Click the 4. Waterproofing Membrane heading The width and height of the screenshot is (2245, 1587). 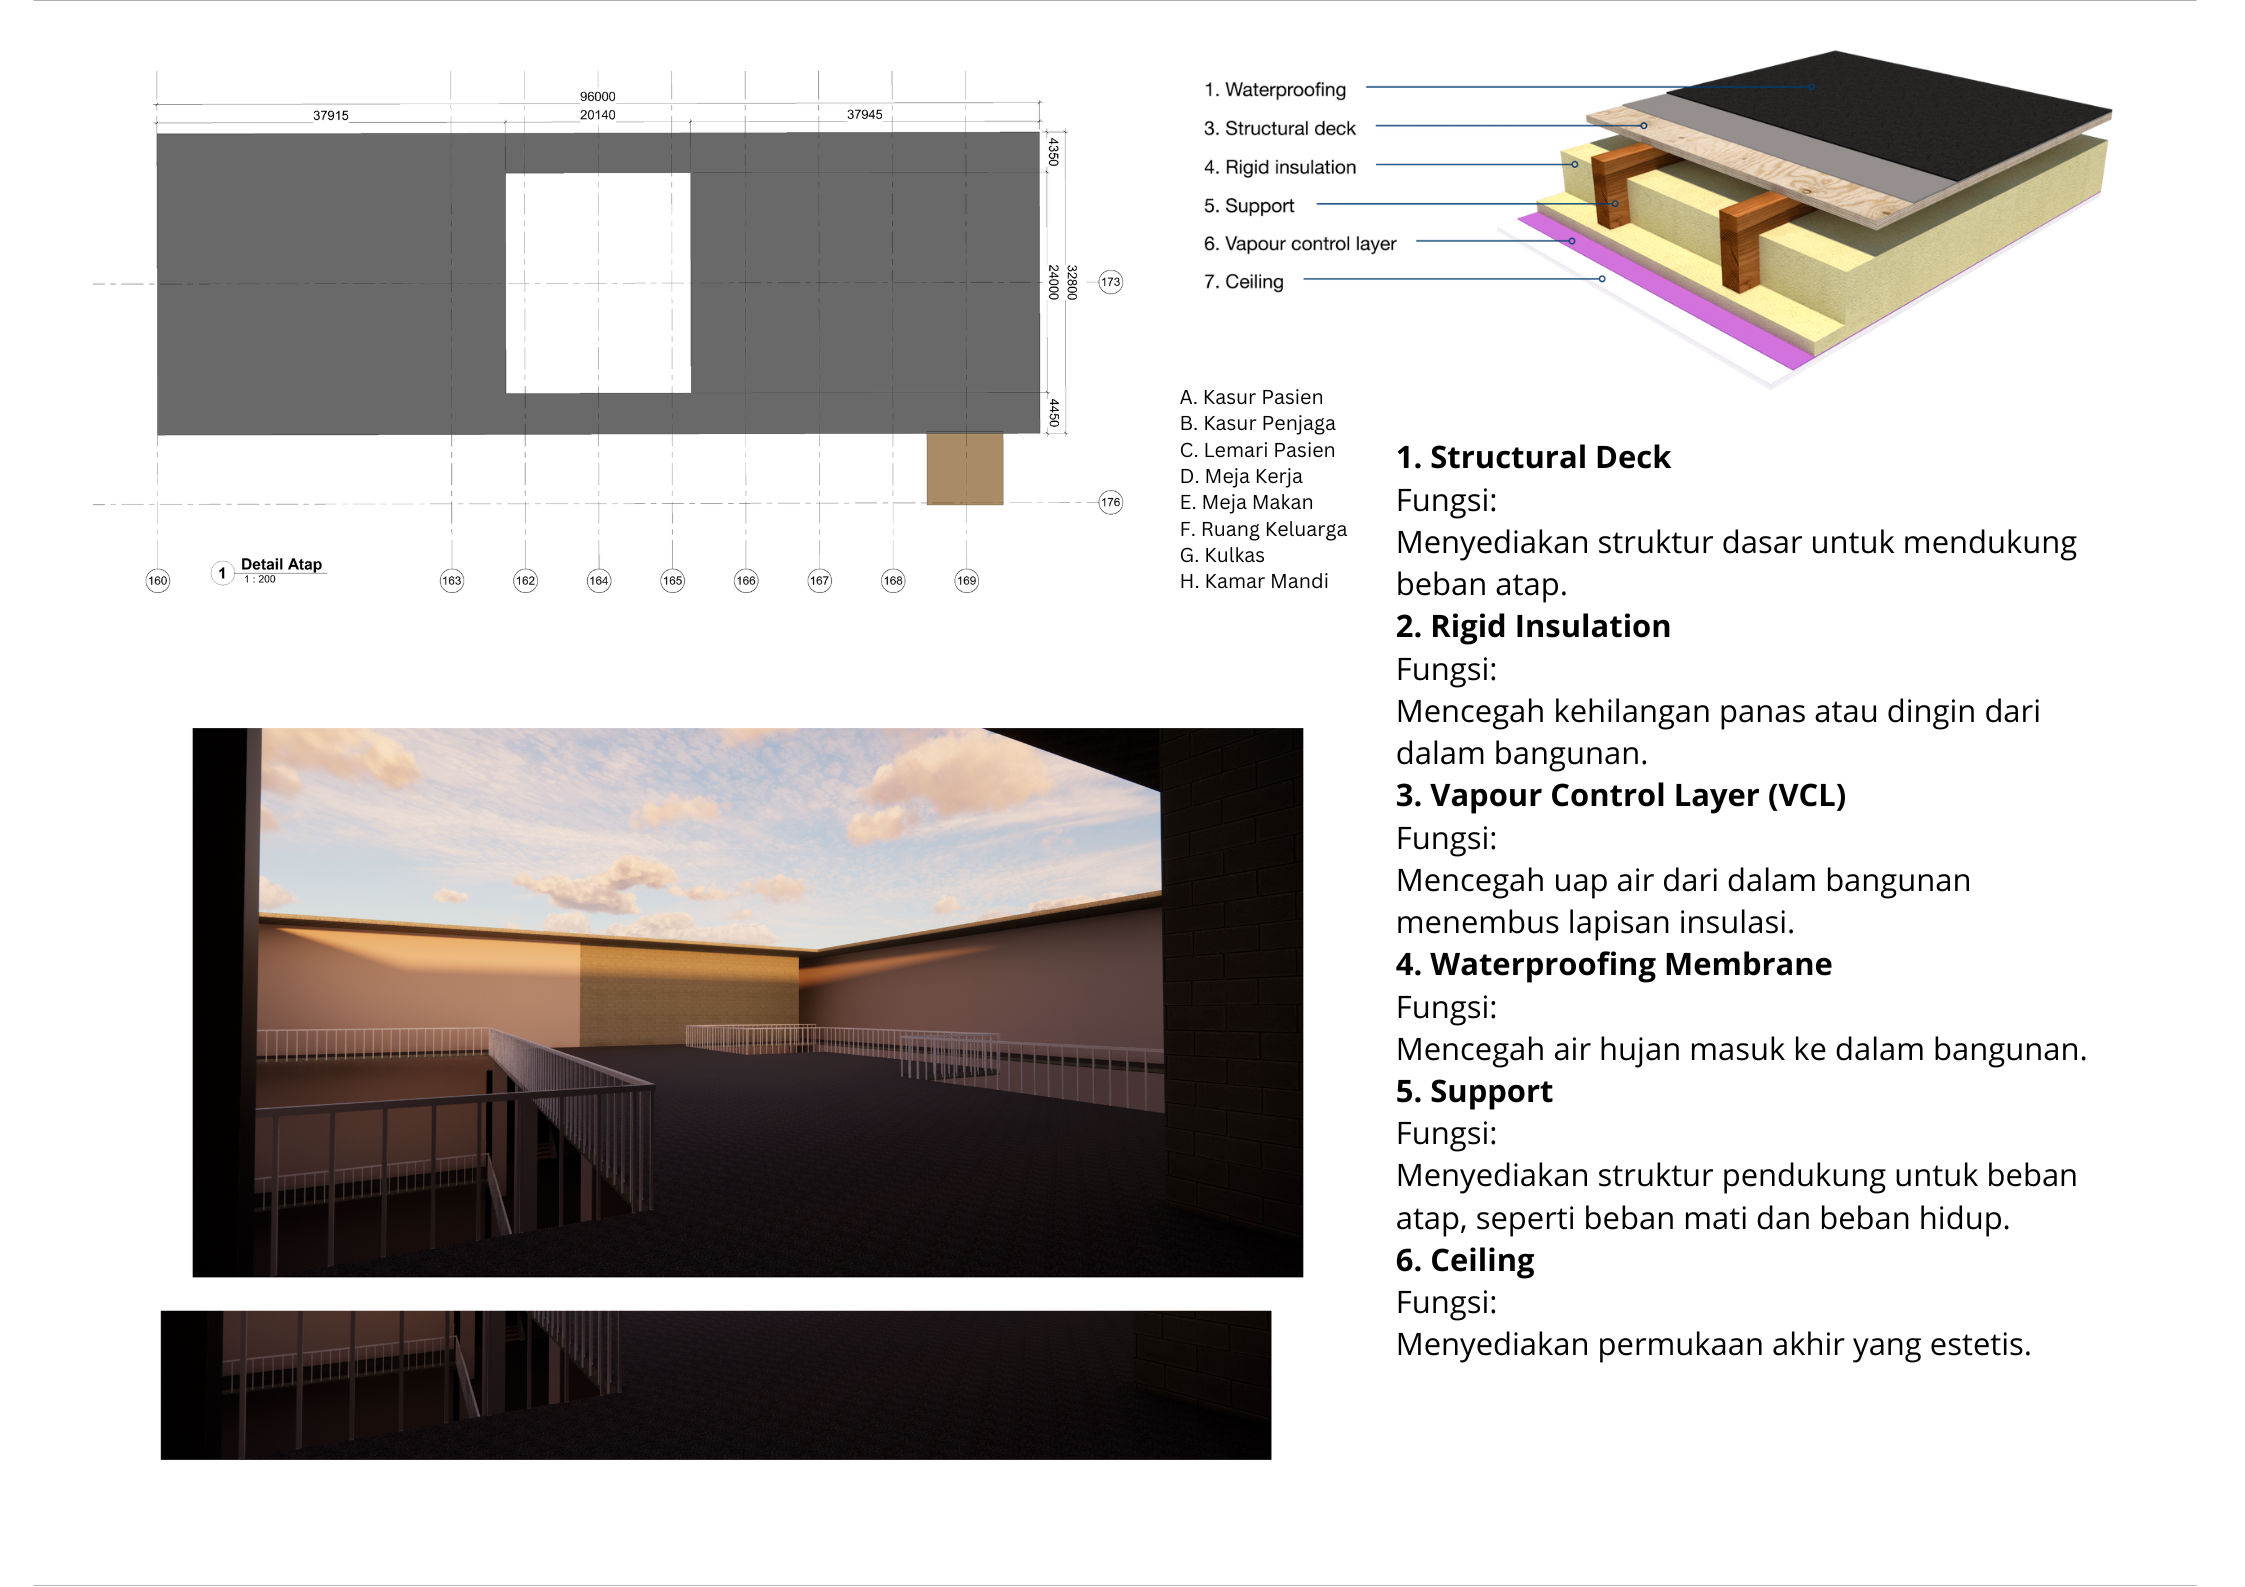pos(1614,964)
